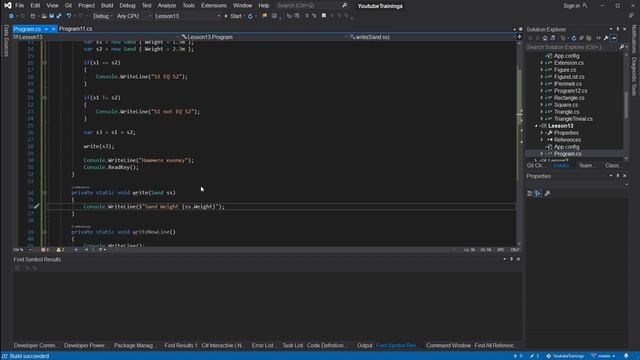Image resolution: width=640 pixels, height=360 pixels.
Task: Click the Categorized icon in Properties panel
Action: pos(530,193)
